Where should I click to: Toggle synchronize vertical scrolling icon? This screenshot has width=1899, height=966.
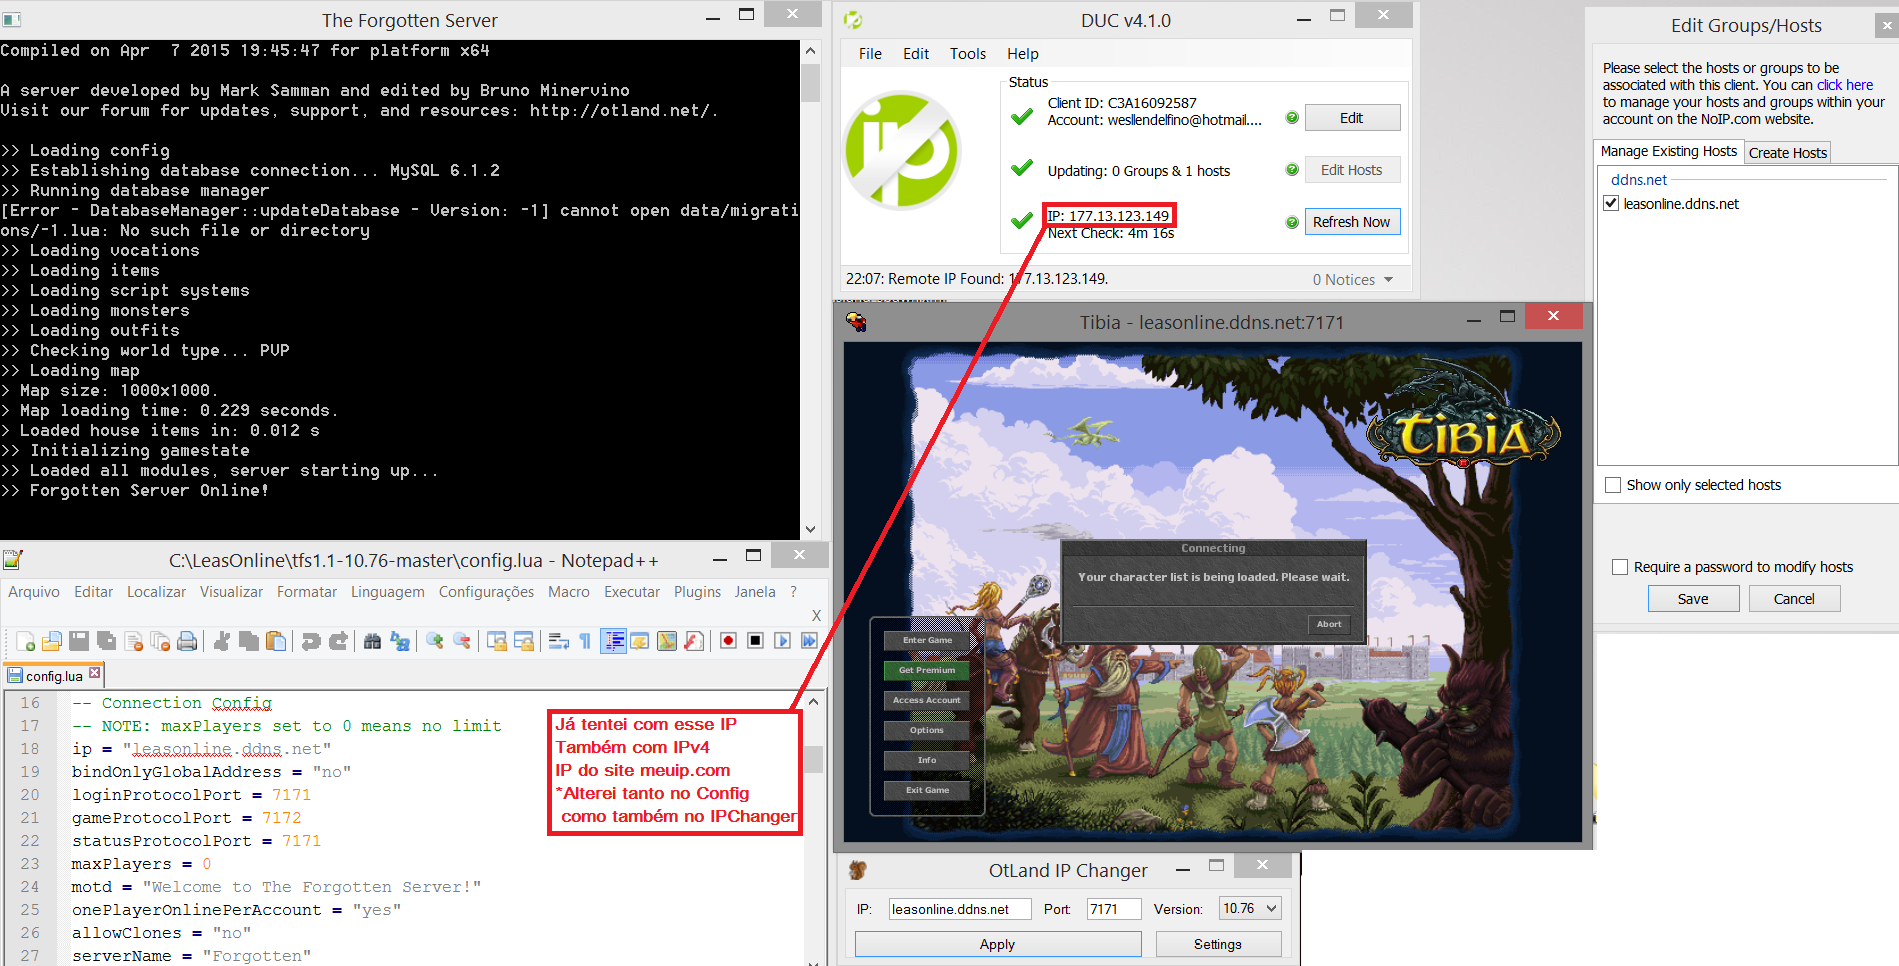497,641
